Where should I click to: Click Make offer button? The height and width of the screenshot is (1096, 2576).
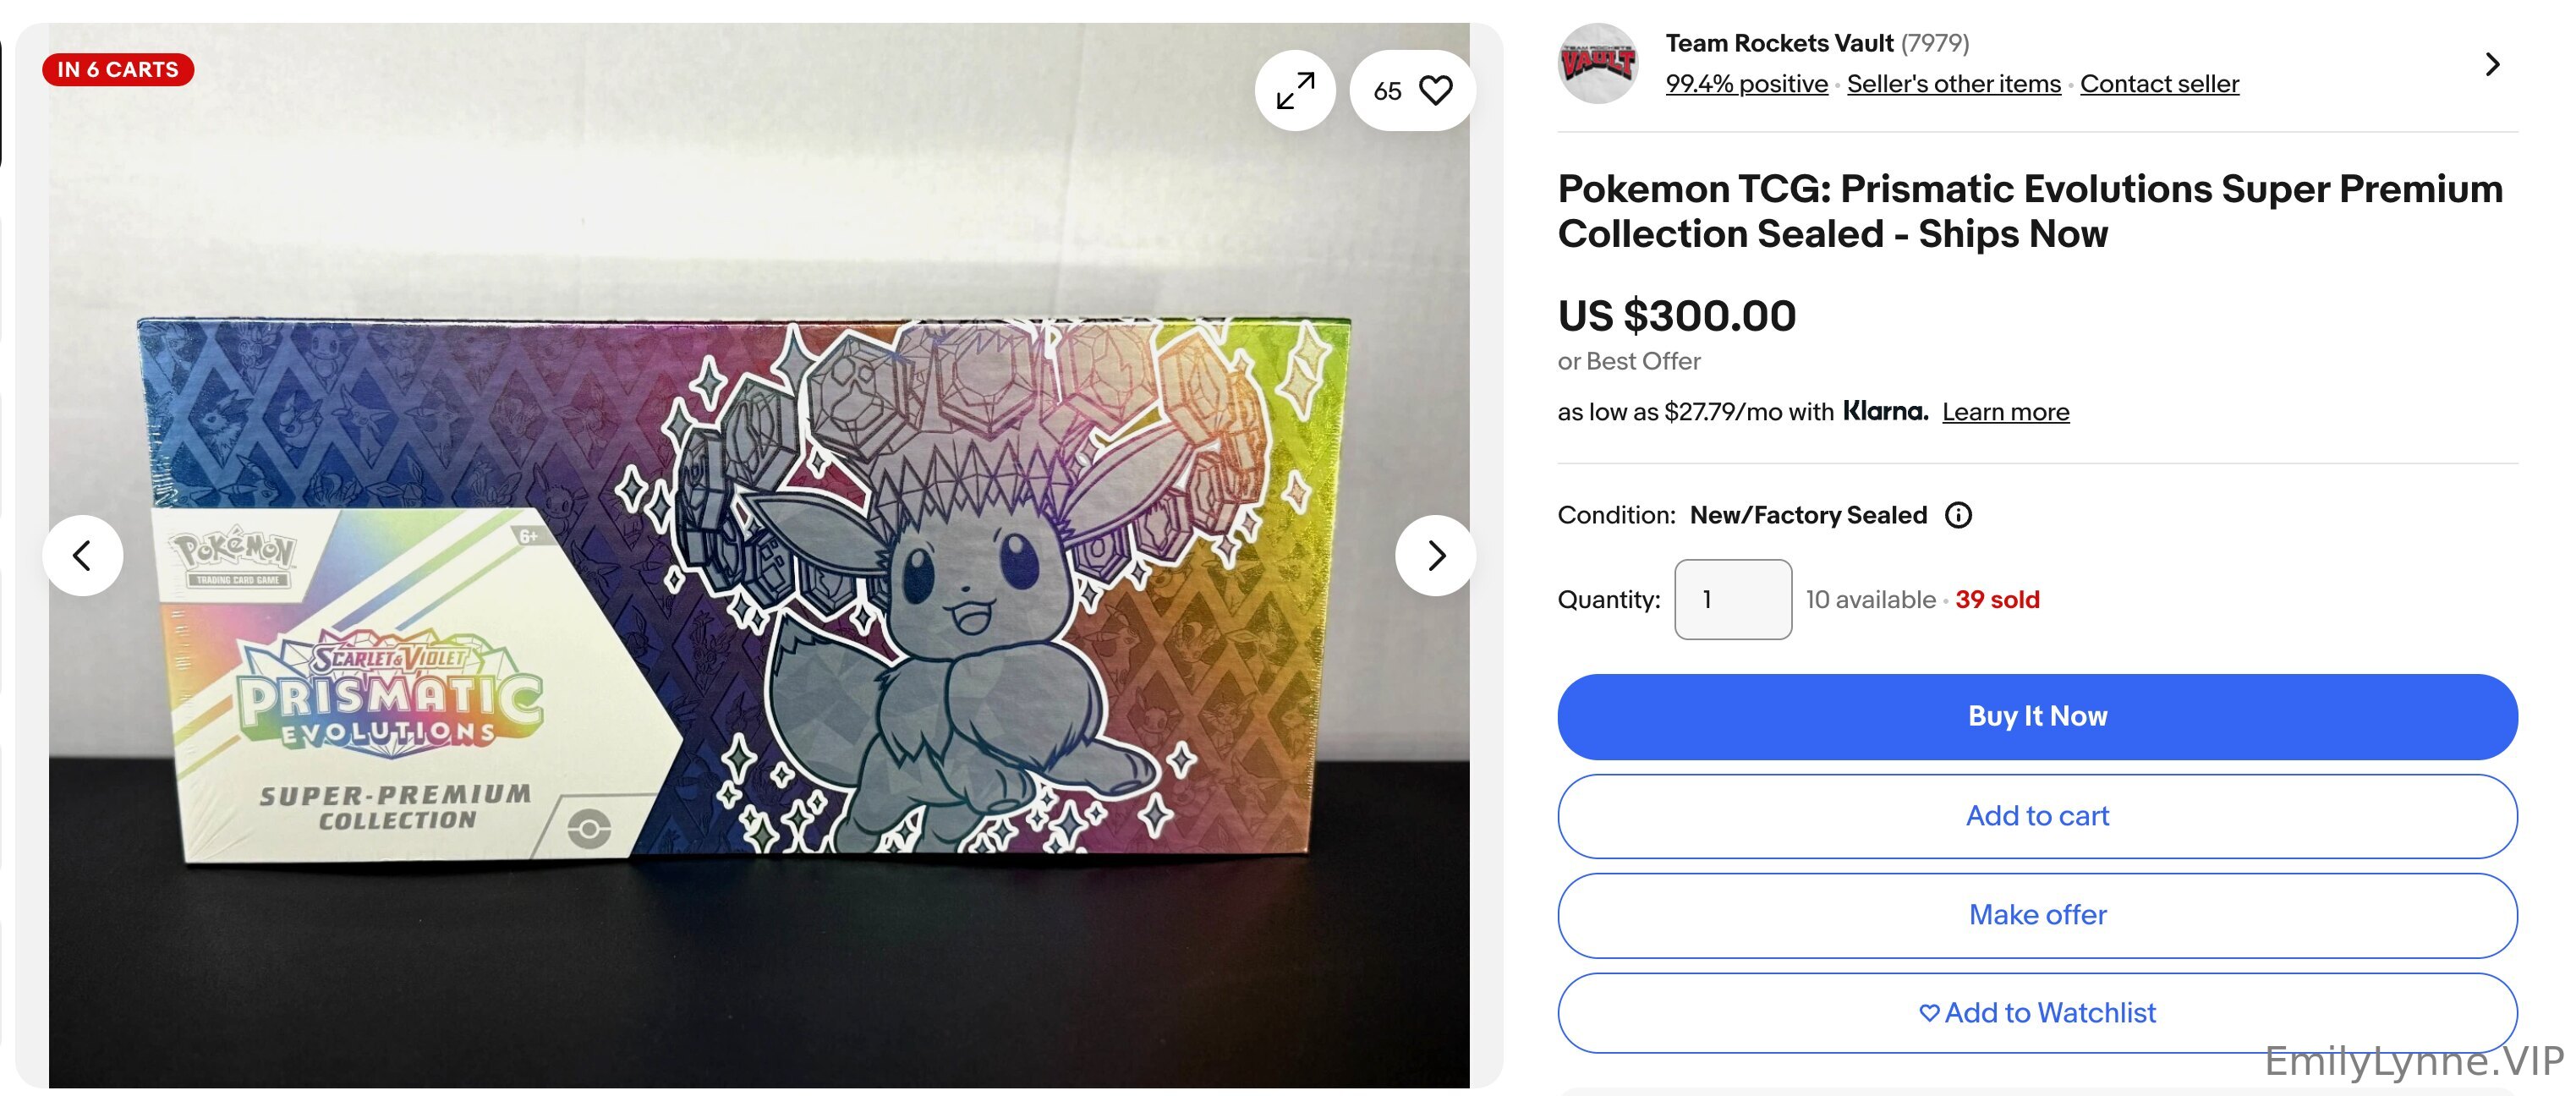click(2037, 915)
